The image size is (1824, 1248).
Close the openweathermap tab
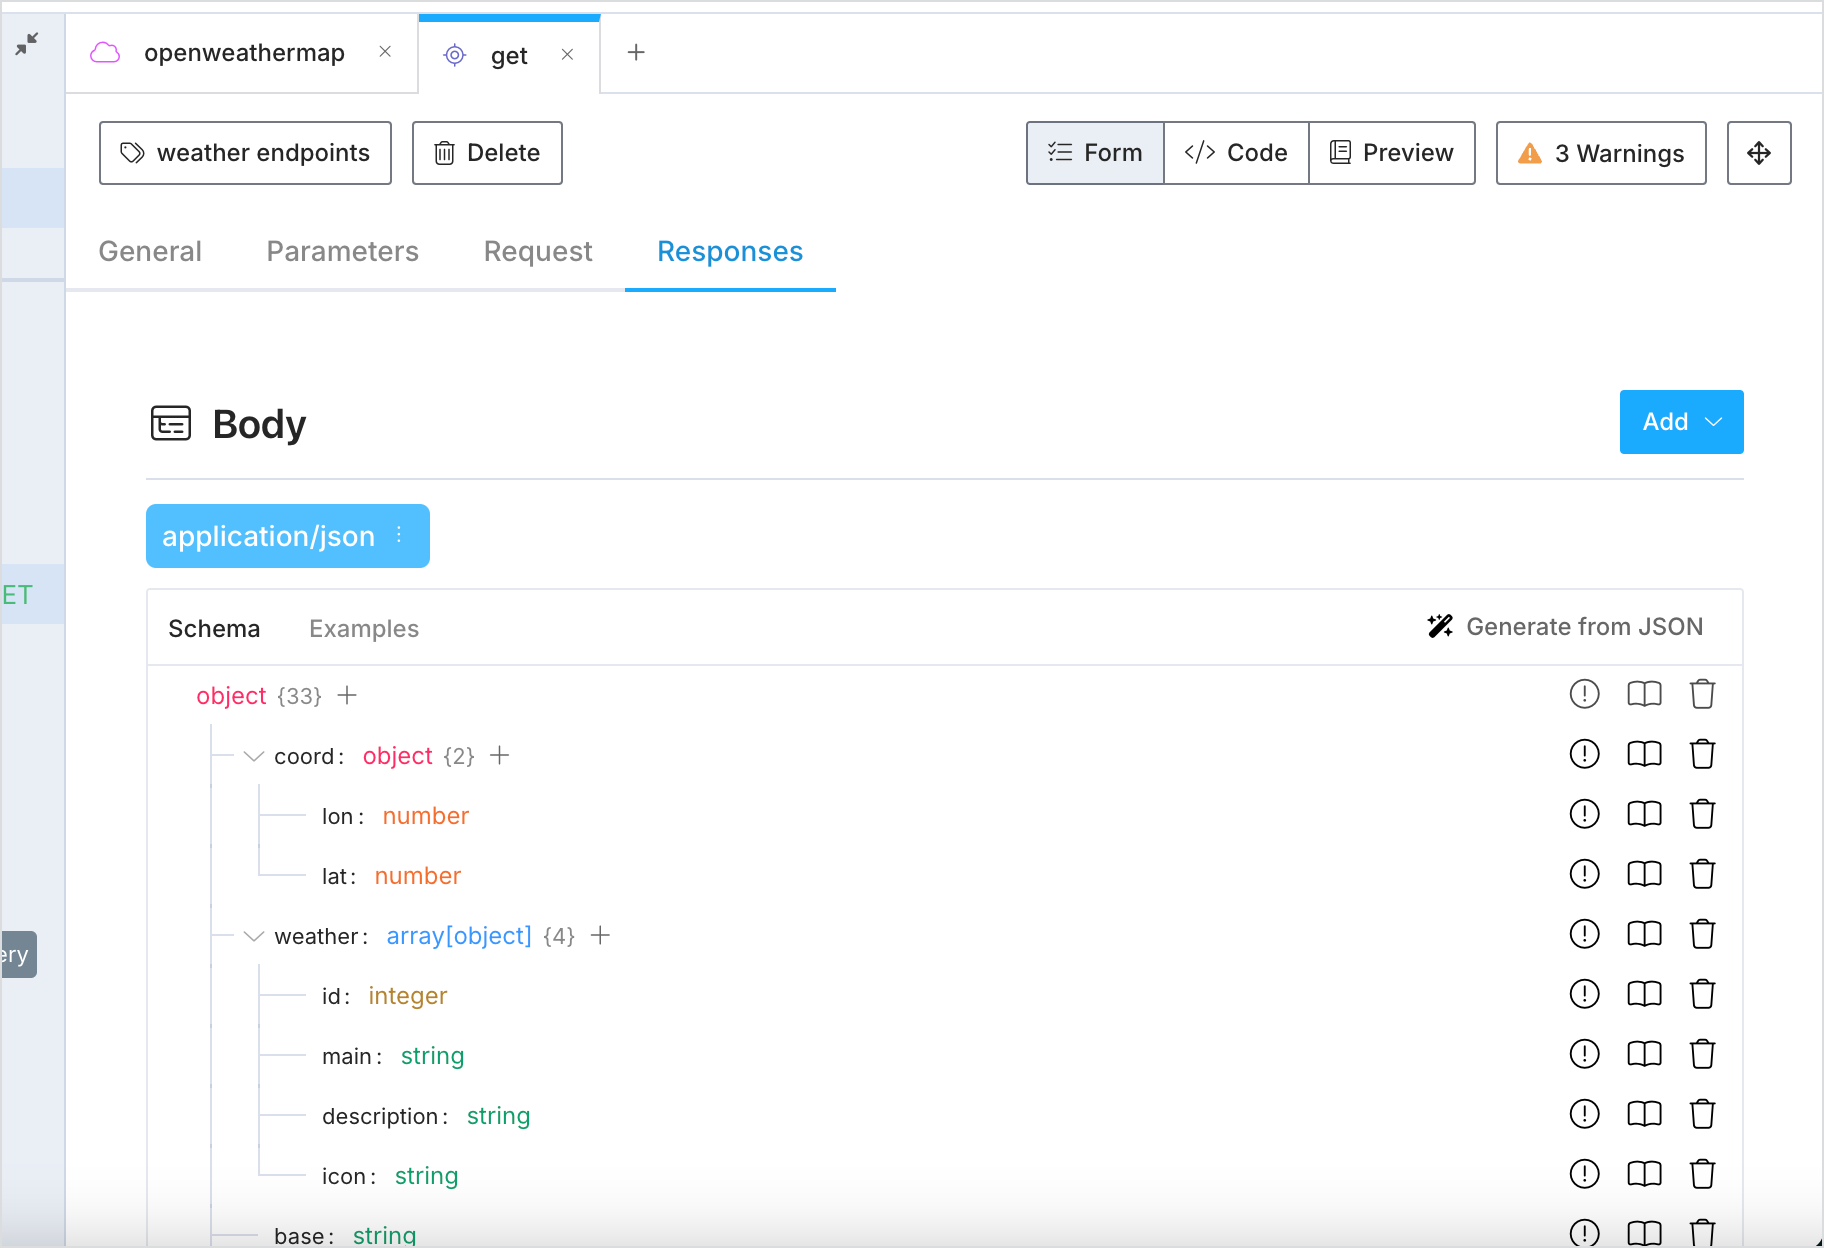tap(385, 51)
